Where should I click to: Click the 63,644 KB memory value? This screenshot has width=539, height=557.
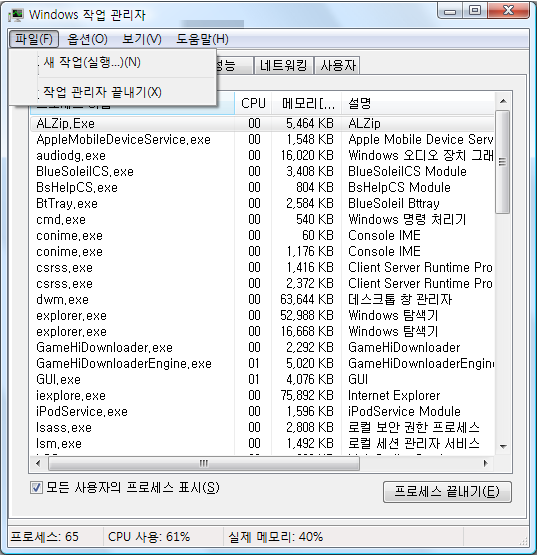pos(307,299)
